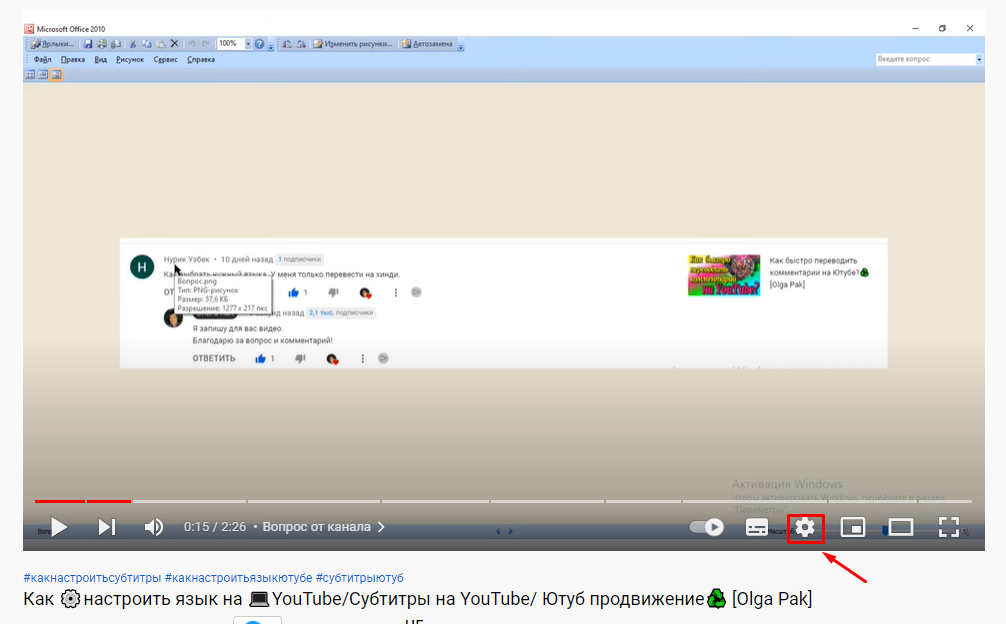This screenshot has width=1006, height=624.
Task: Click the Copy icon in toolbar
Action: (x=146, y=44)
